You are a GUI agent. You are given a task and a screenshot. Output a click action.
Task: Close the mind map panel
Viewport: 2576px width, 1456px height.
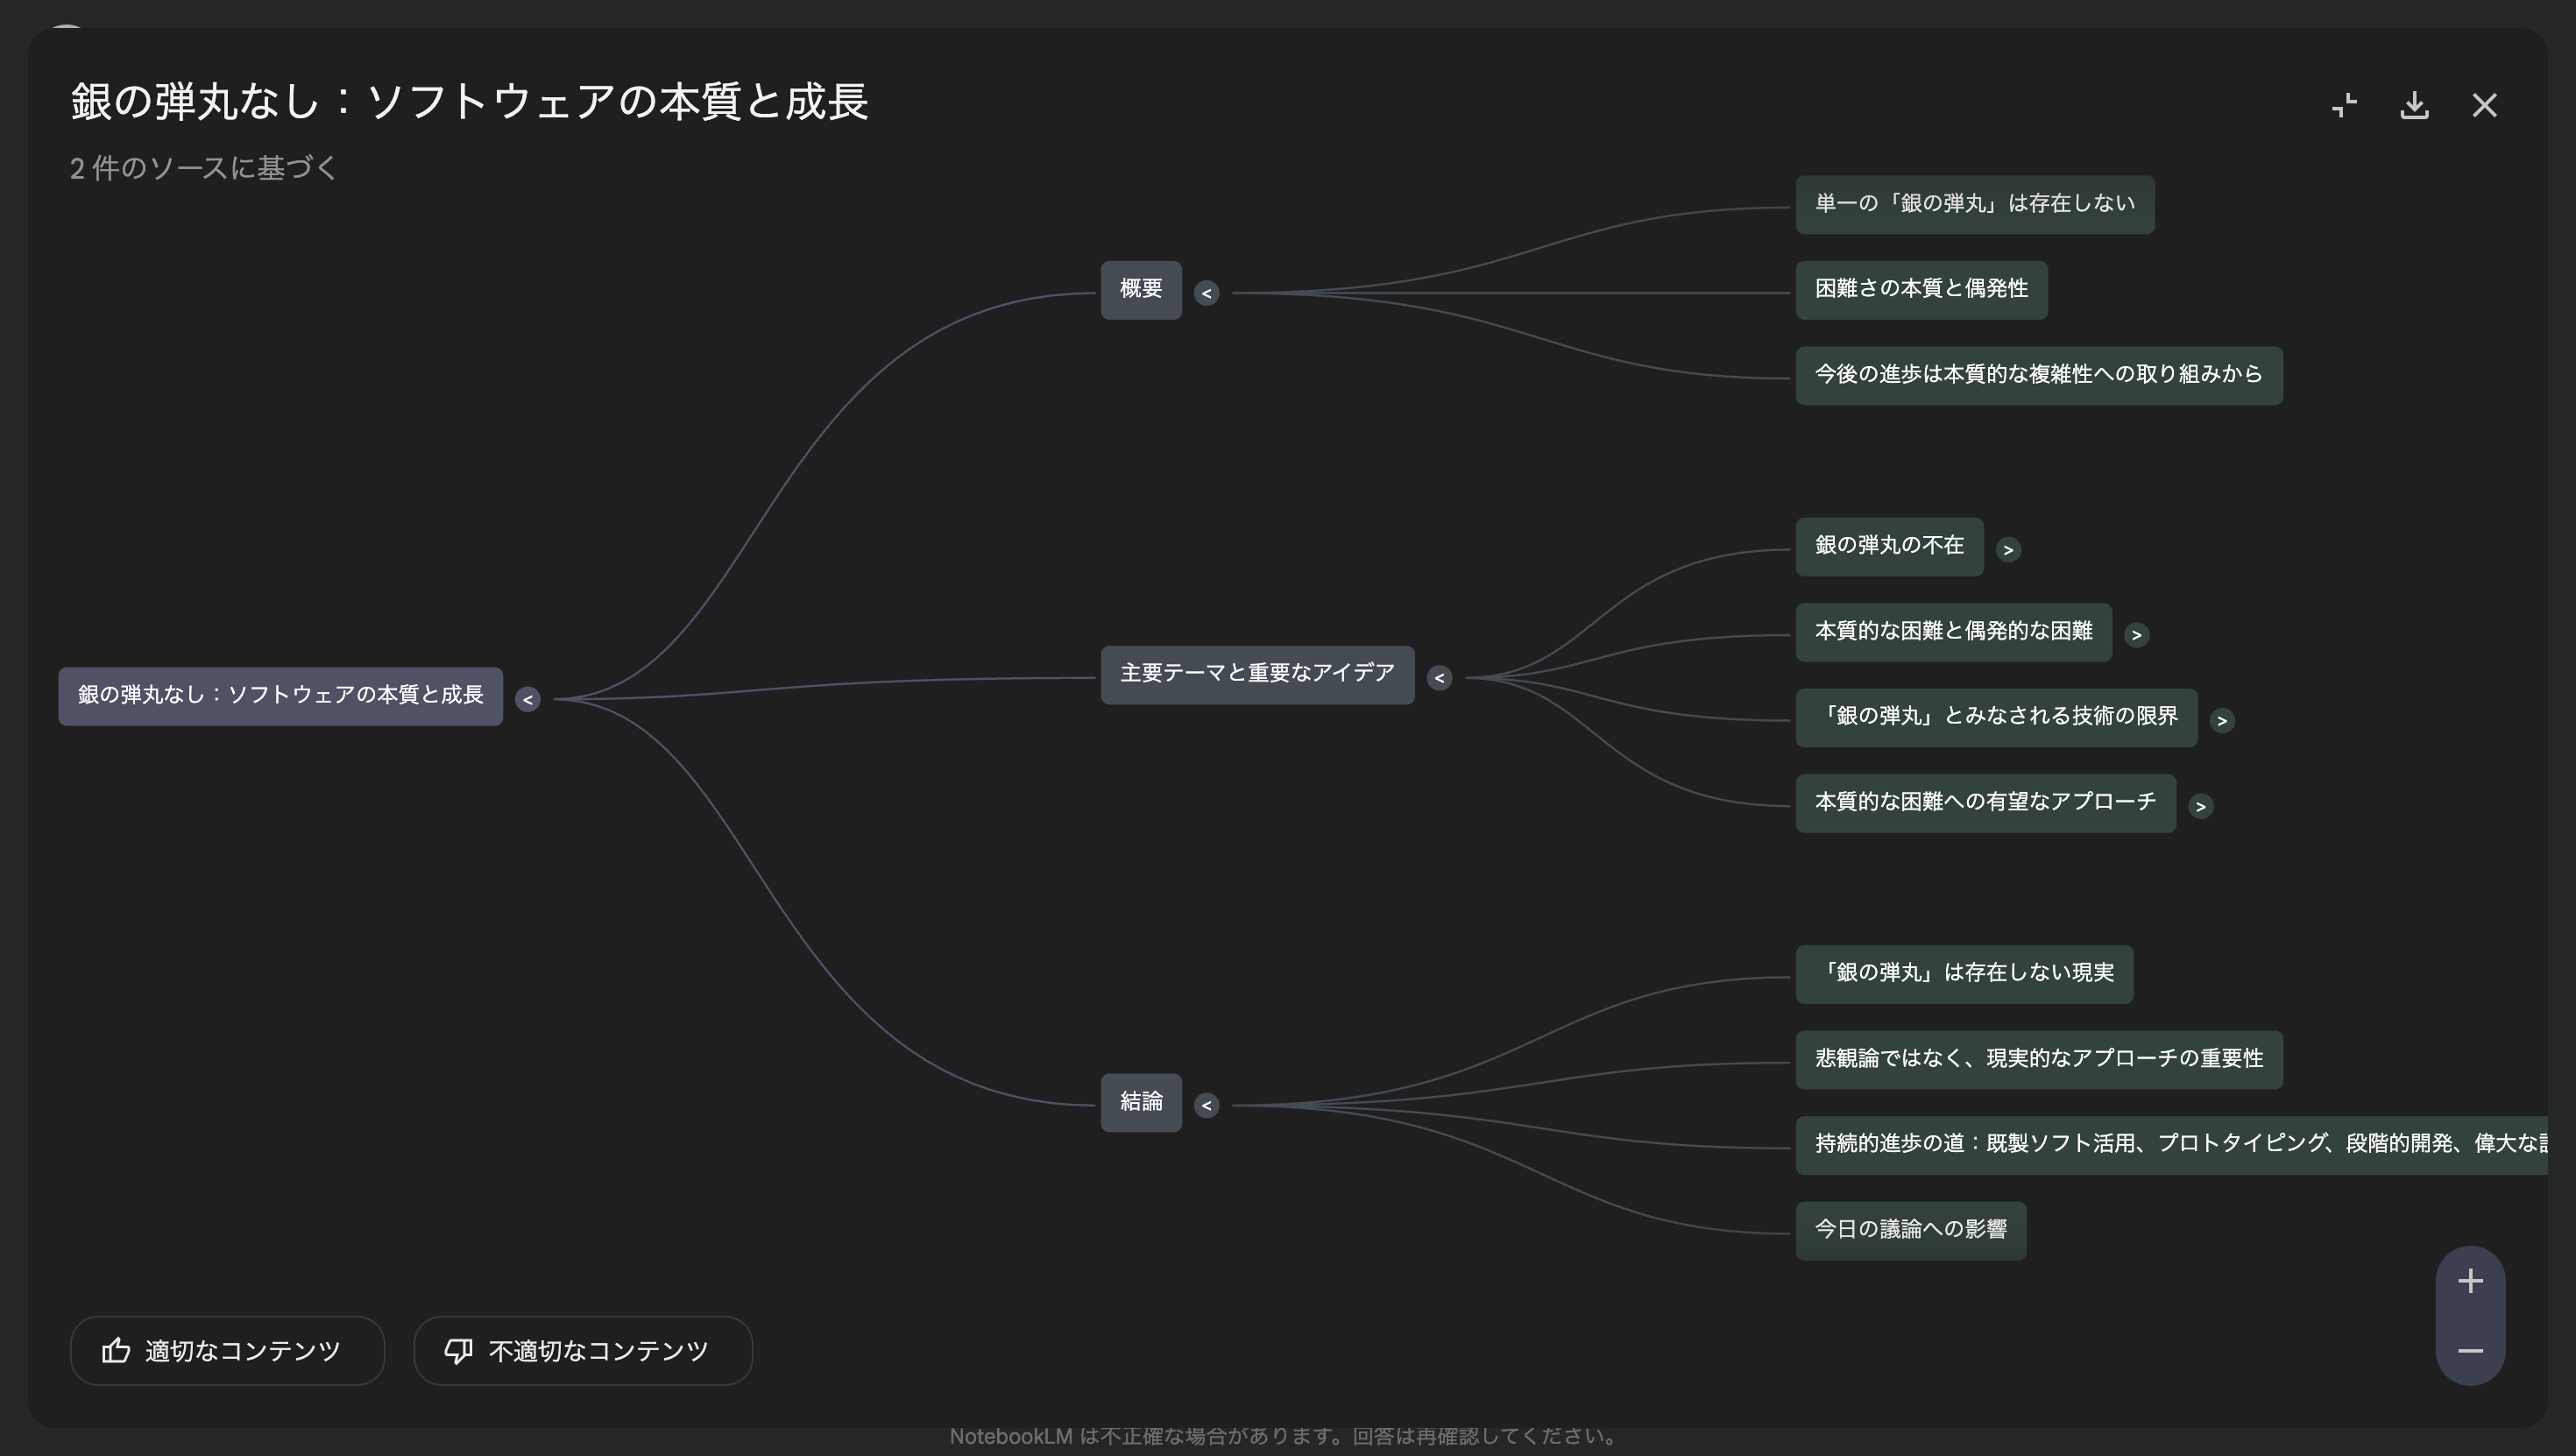pyautogui.click(x=2484, y=105)
